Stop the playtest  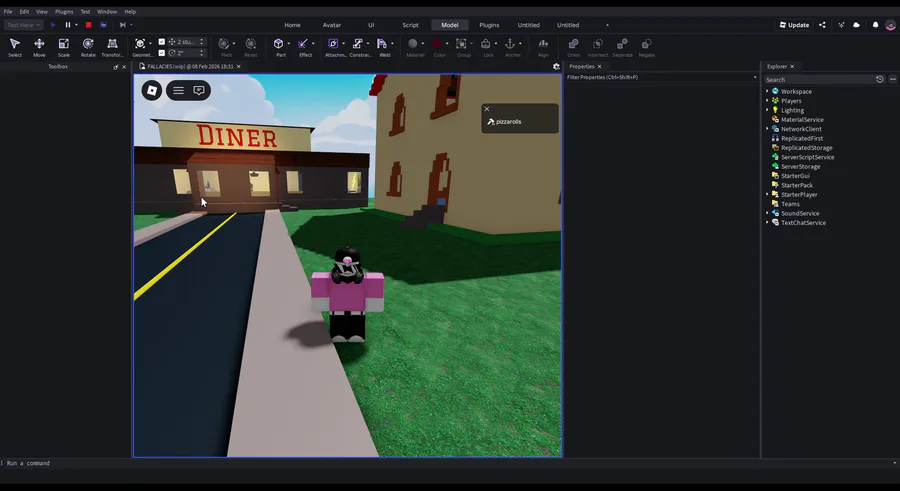tap(88, 25)
